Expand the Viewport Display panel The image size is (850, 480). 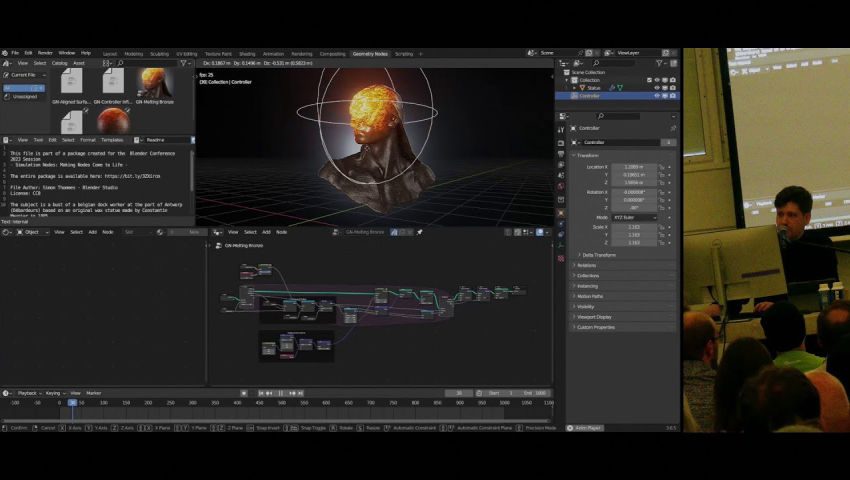tap(594, 317)
